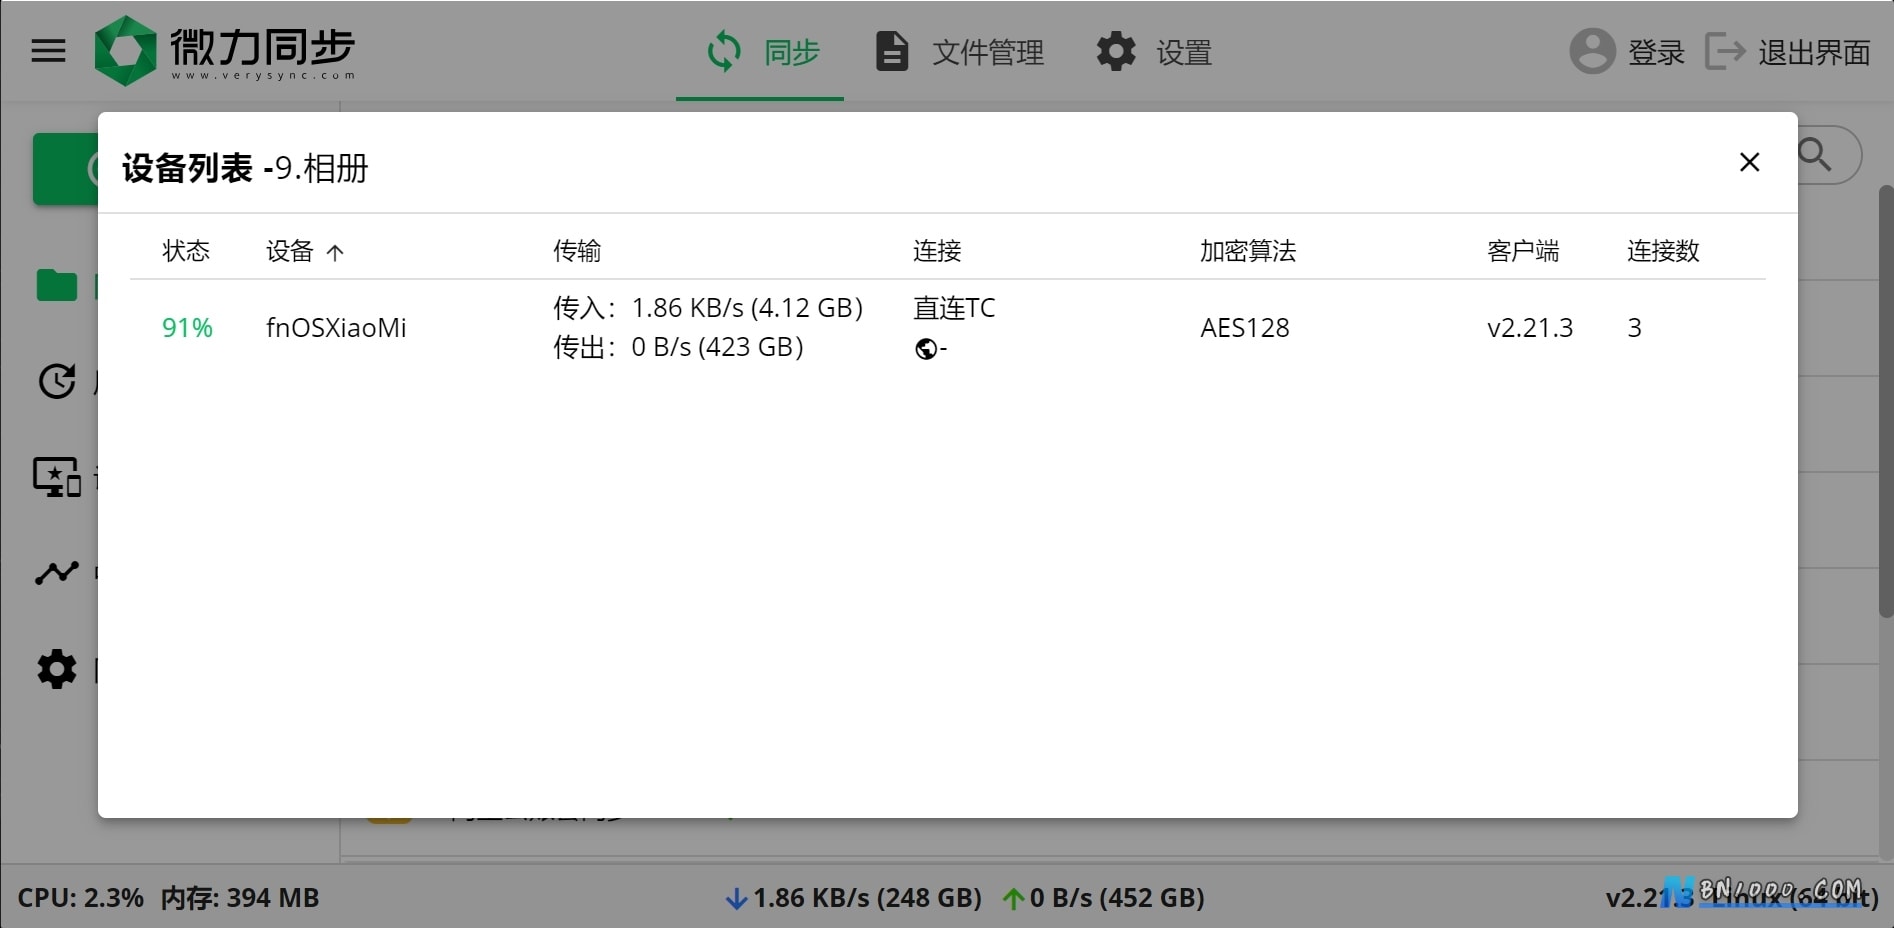1894x928 pixels.
Task: Click the 状态 column header
Action: 186,251
